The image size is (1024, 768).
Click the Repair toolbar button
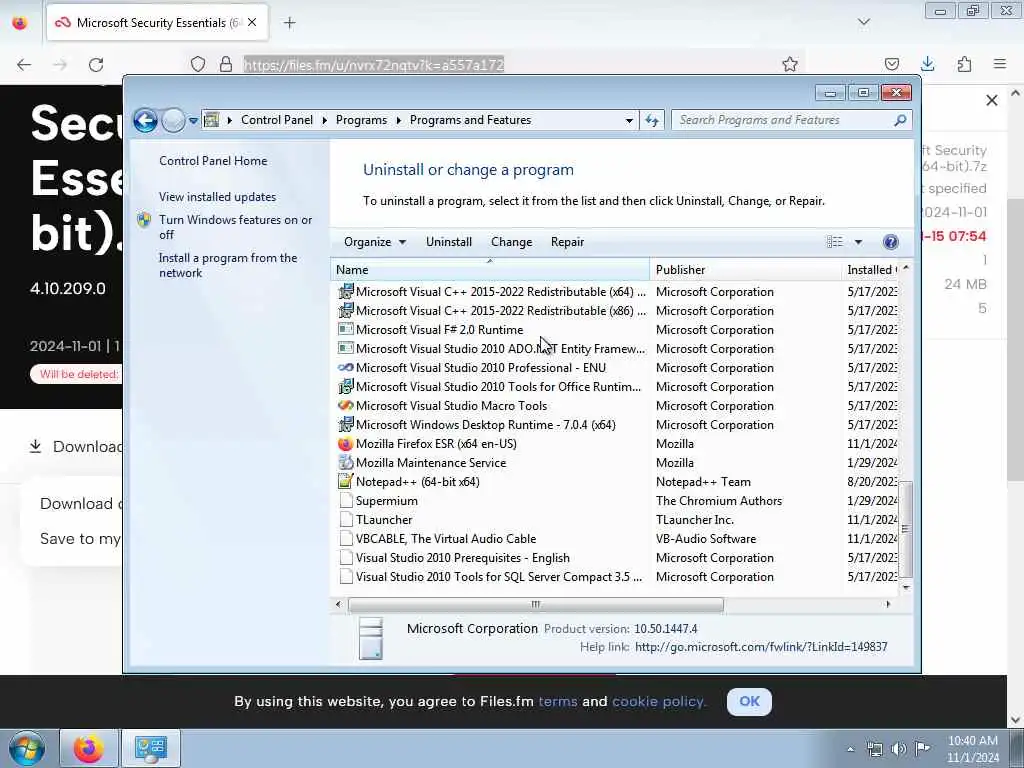568,242
